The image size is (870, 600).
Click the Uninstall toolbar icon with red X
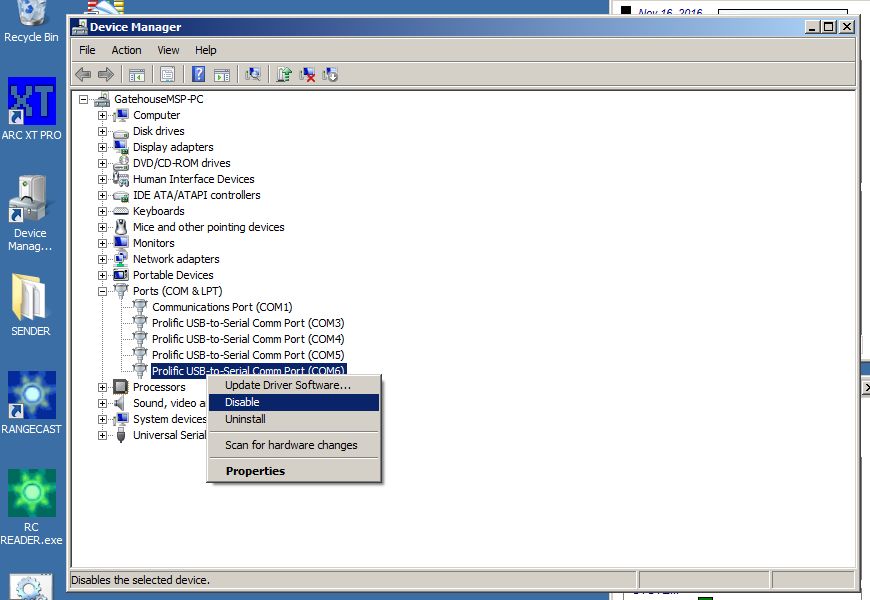(x=307, y=74)
